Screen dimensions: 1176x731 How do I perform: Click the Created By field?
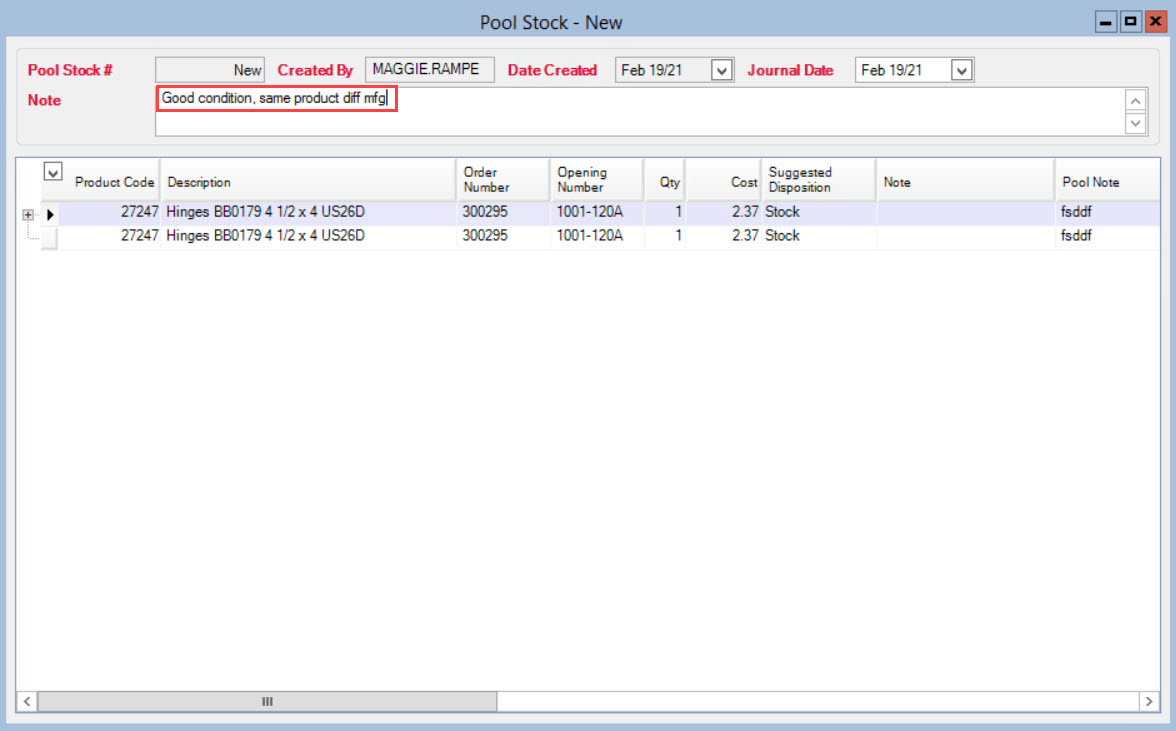tap(430, 70)
